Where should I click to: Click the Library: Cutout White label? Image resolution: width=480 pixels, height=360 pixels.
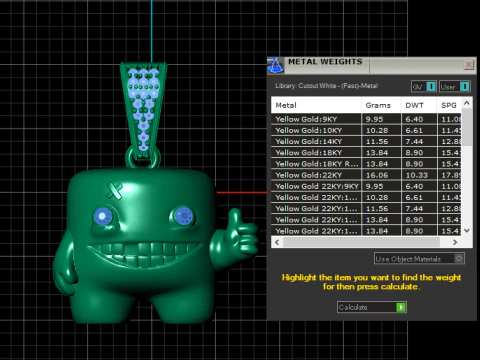point(326,86)
